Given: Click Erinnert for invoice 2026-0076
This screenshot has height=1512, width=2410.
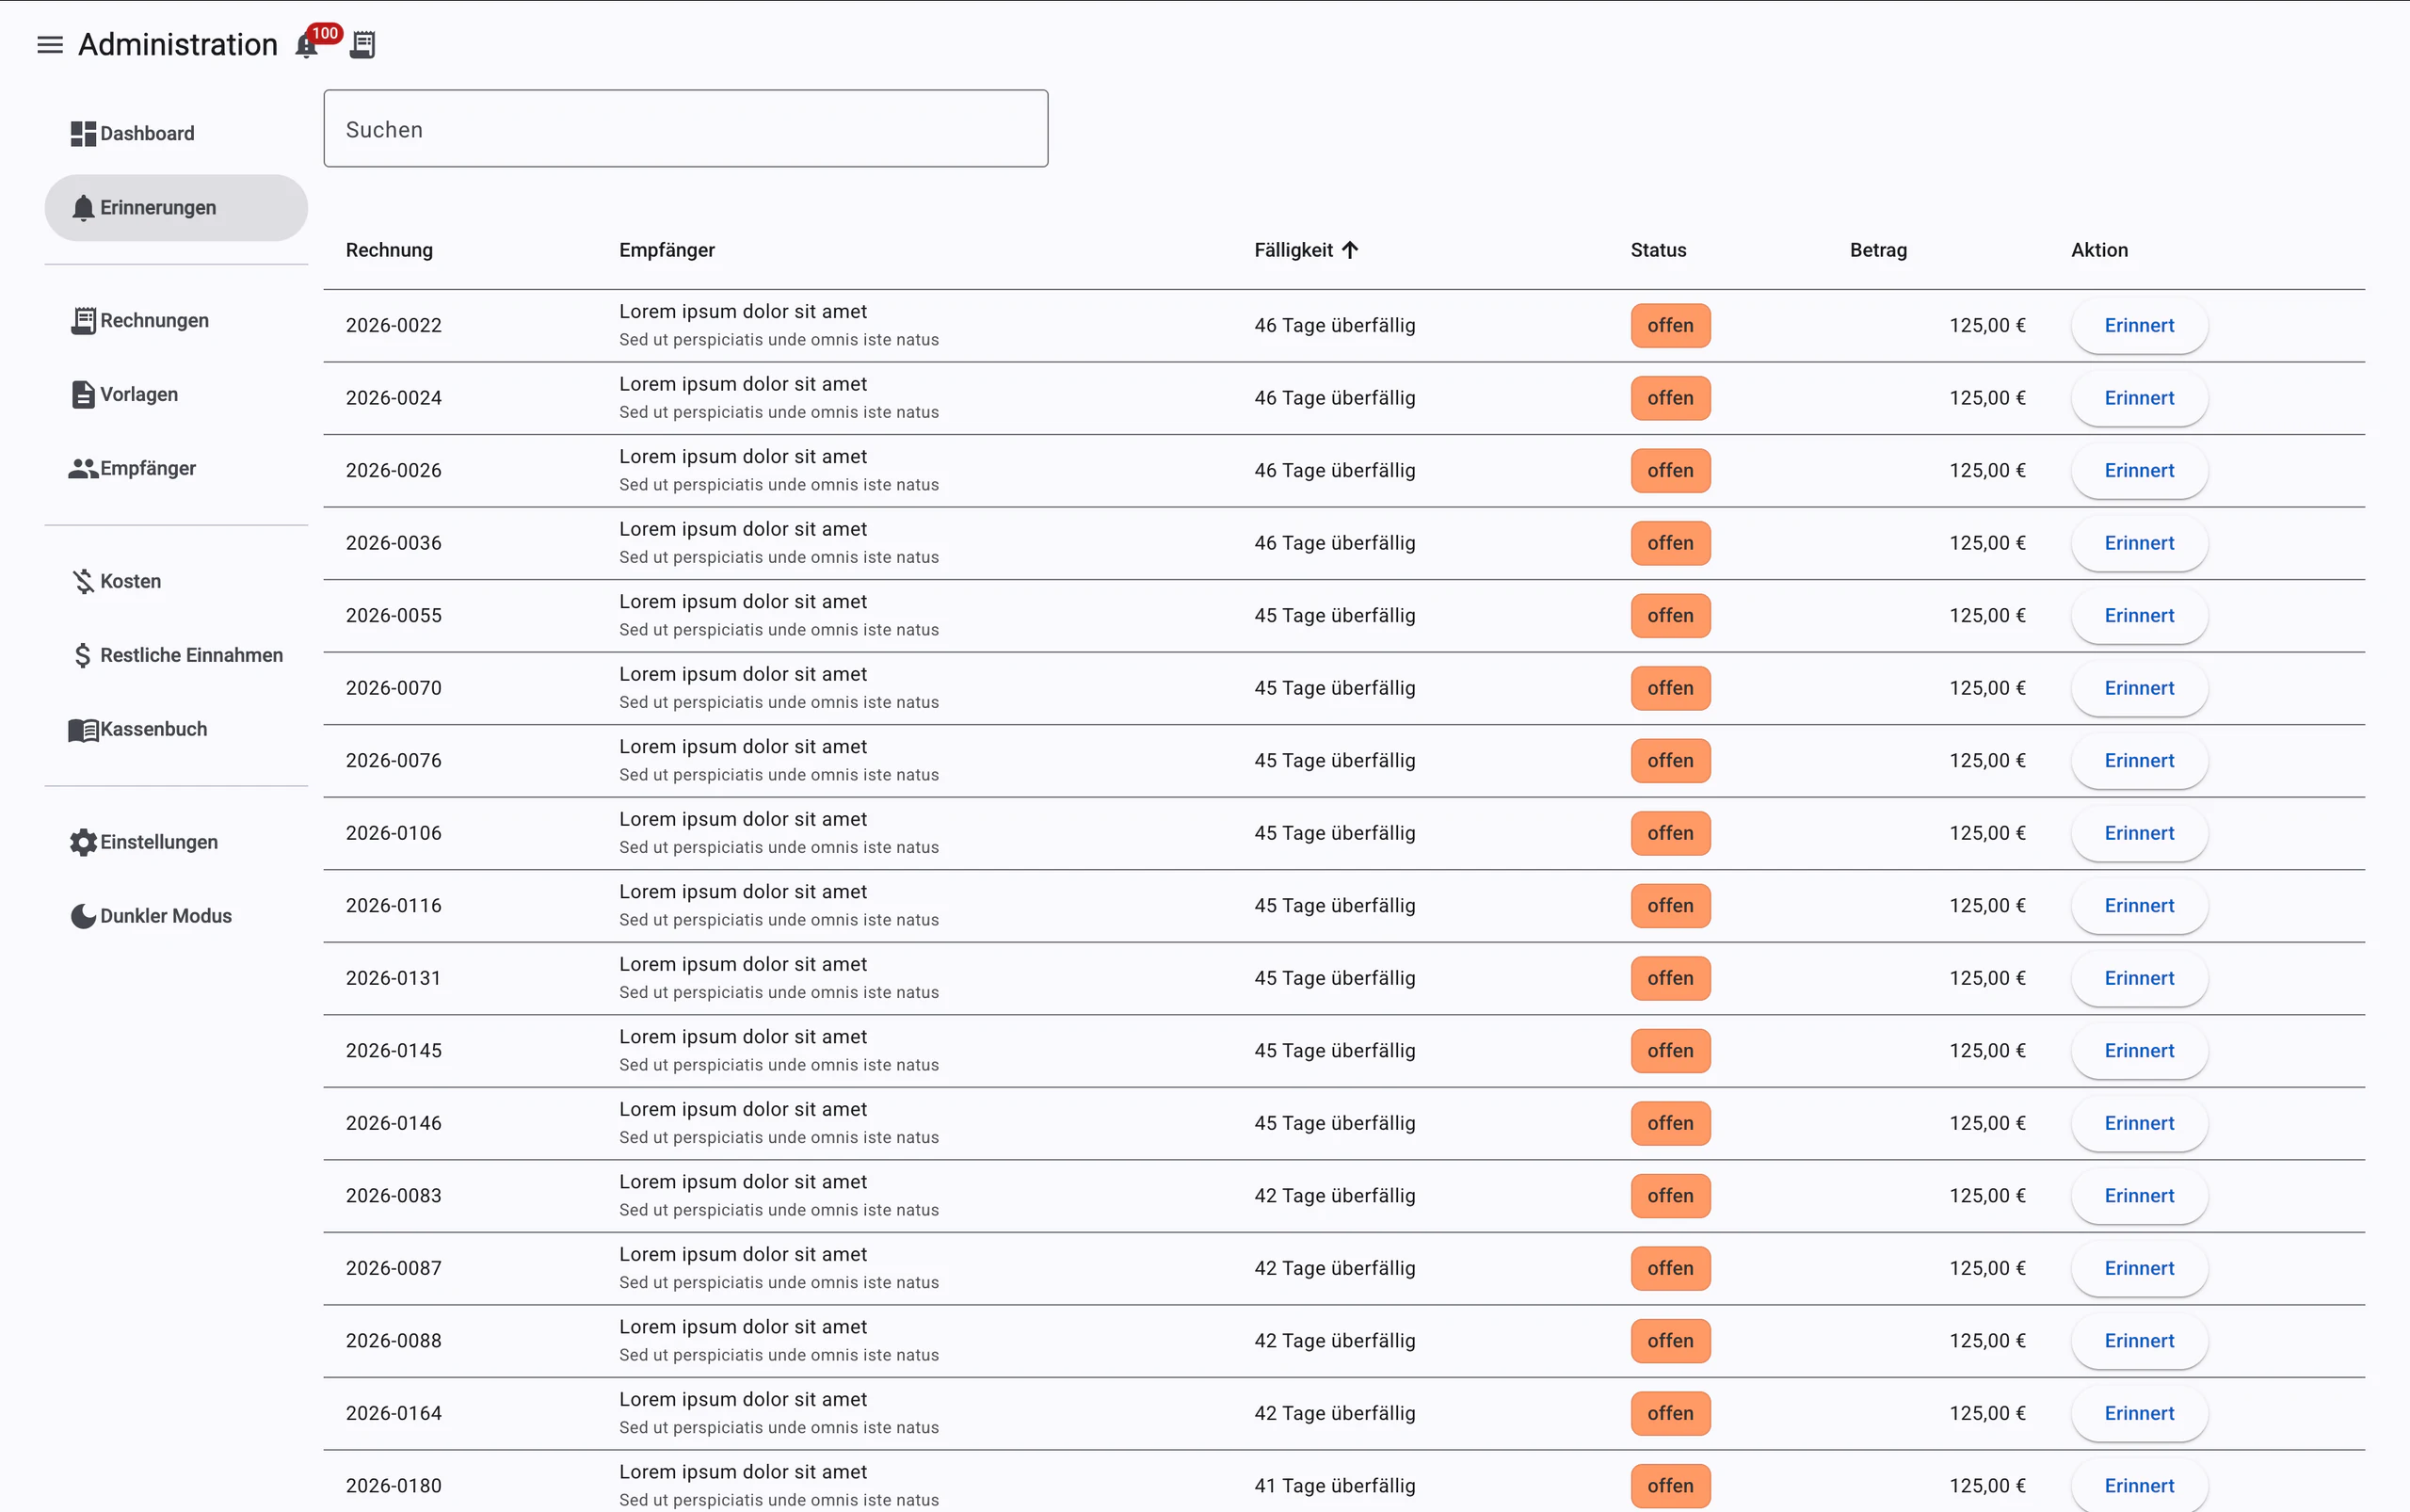Looking at the screenshot, I should coord(2139,761).
